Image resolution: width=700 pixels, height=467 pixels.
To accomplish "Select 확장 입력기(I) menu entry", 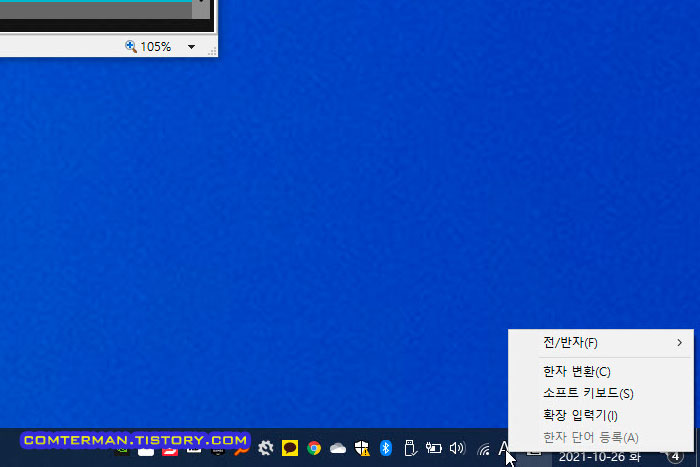I will point(601,415).
